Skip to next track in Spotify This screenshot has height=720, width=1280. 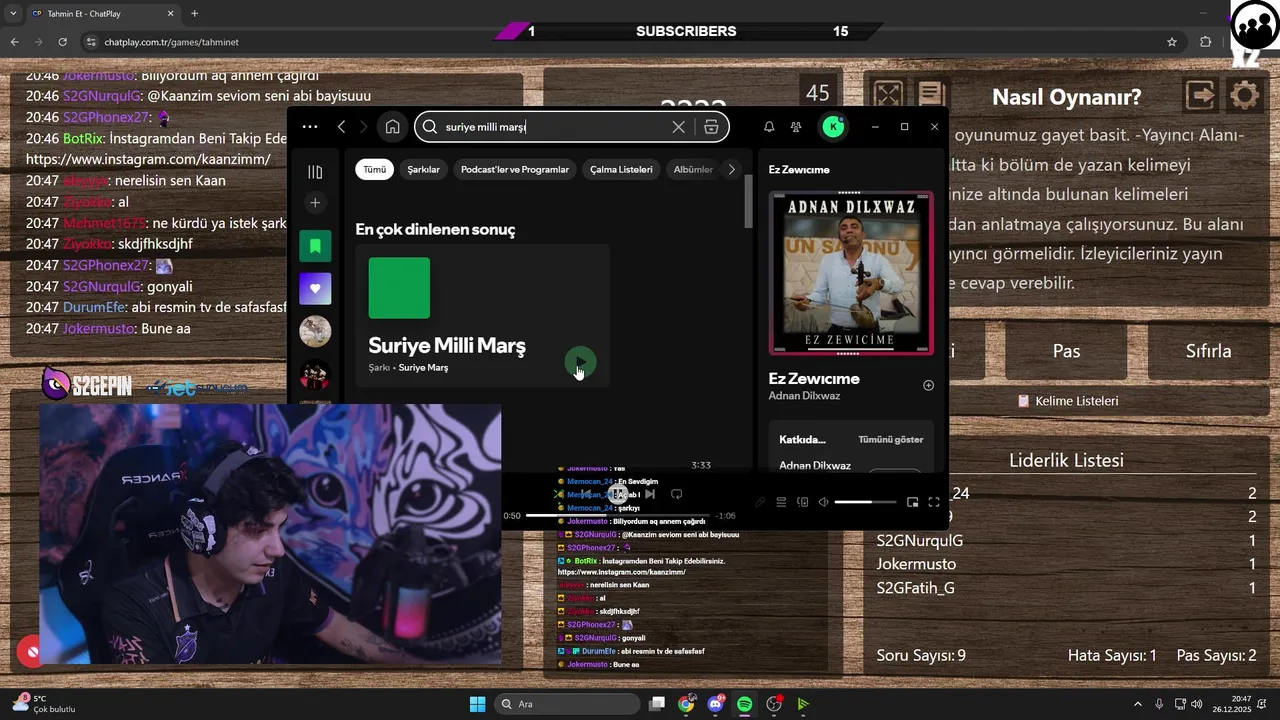point(649,494)
